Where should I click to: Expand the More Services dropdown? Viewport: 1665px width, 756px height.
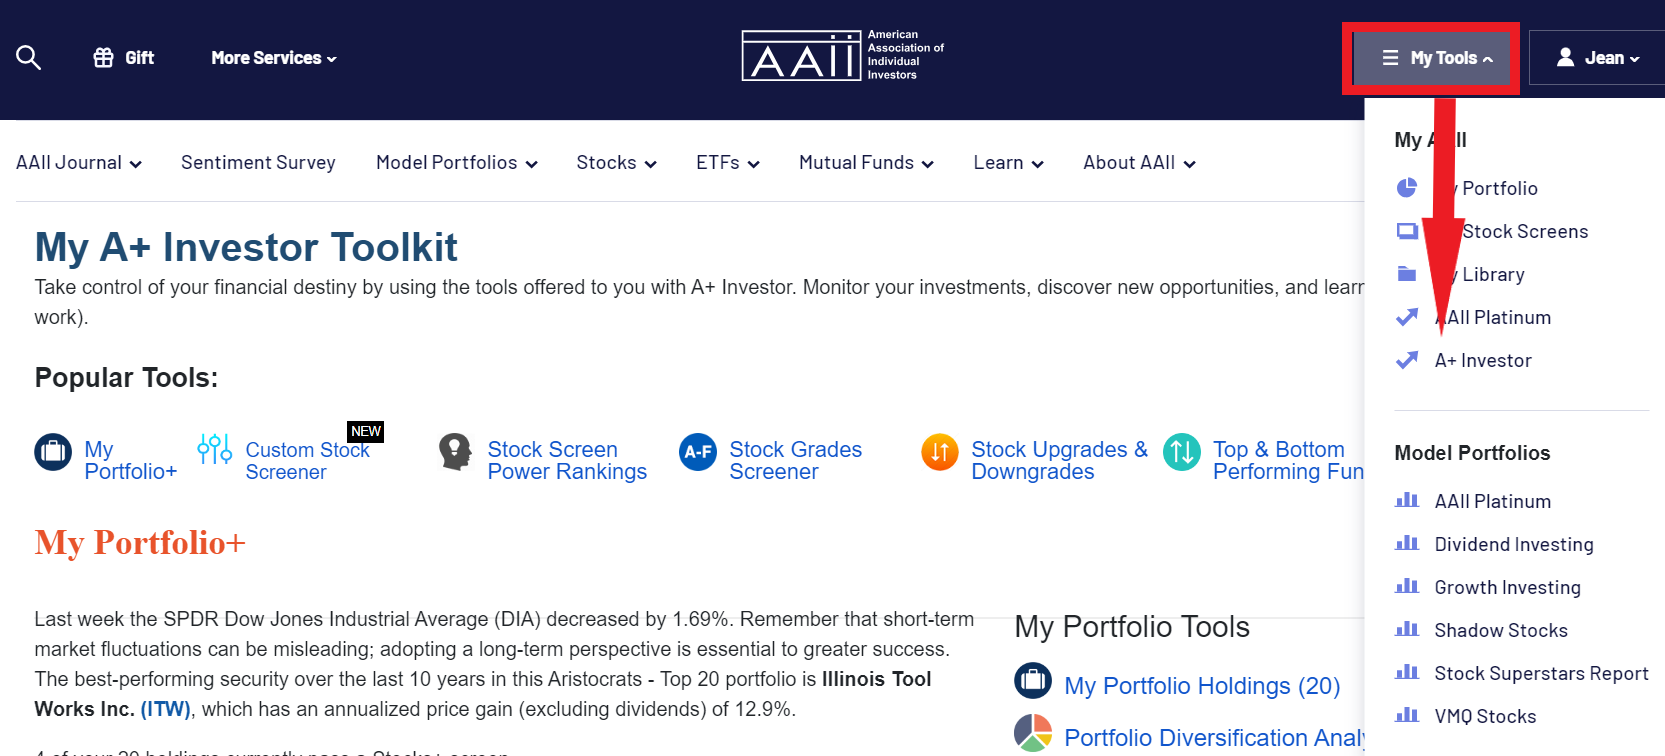[274, 58]
